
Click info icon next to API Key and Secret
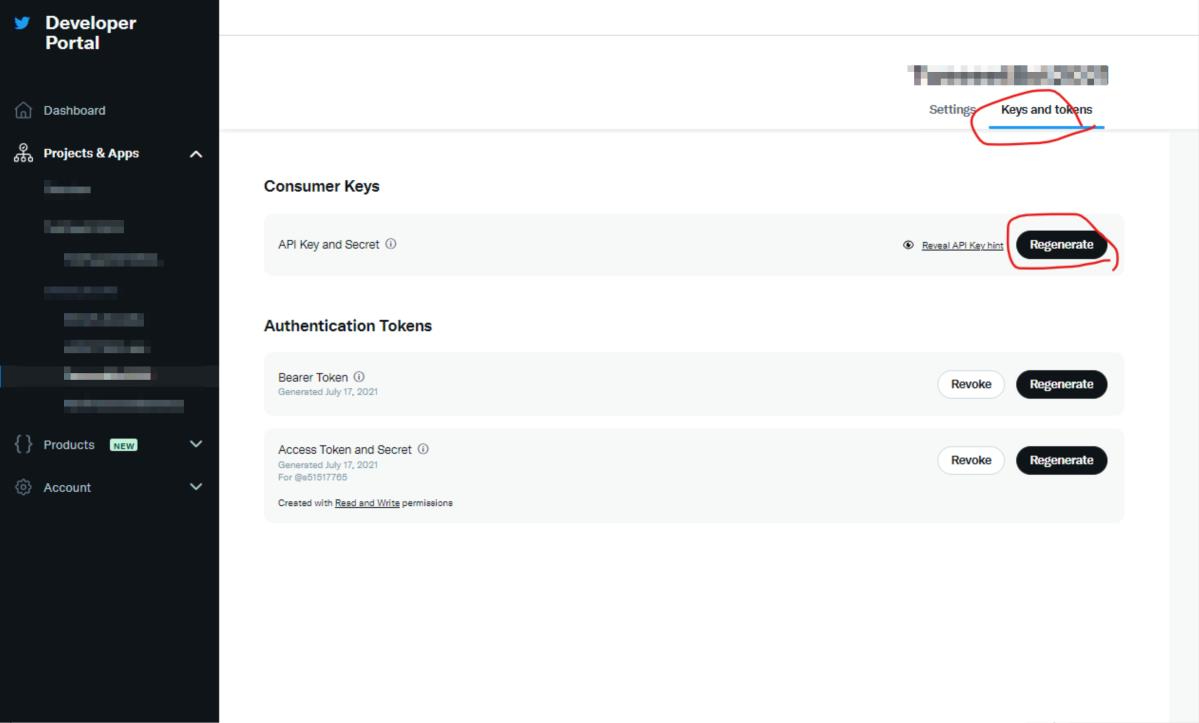pyautogui.click(x=391, y=244)
